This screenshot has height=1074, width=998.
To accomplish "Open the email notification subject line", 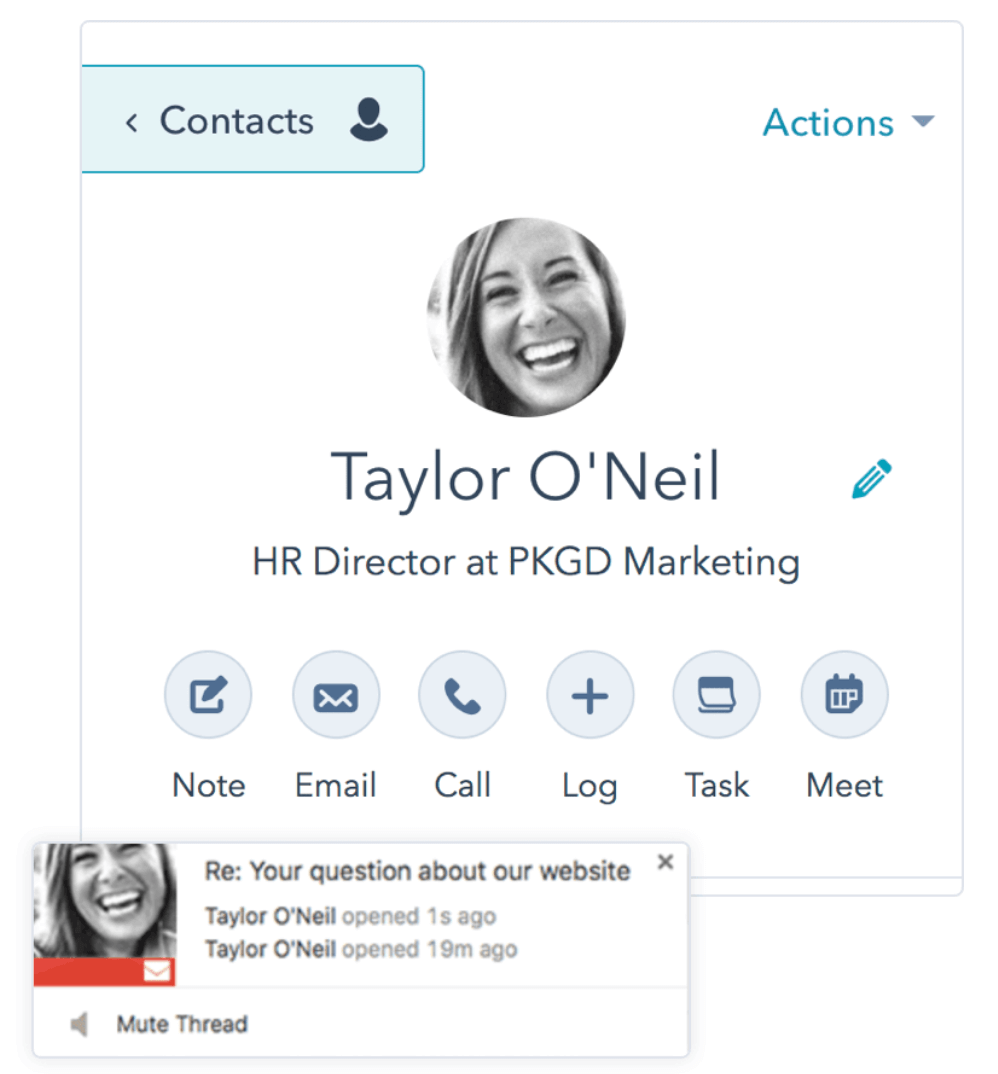I will click(x=416, y=870).
